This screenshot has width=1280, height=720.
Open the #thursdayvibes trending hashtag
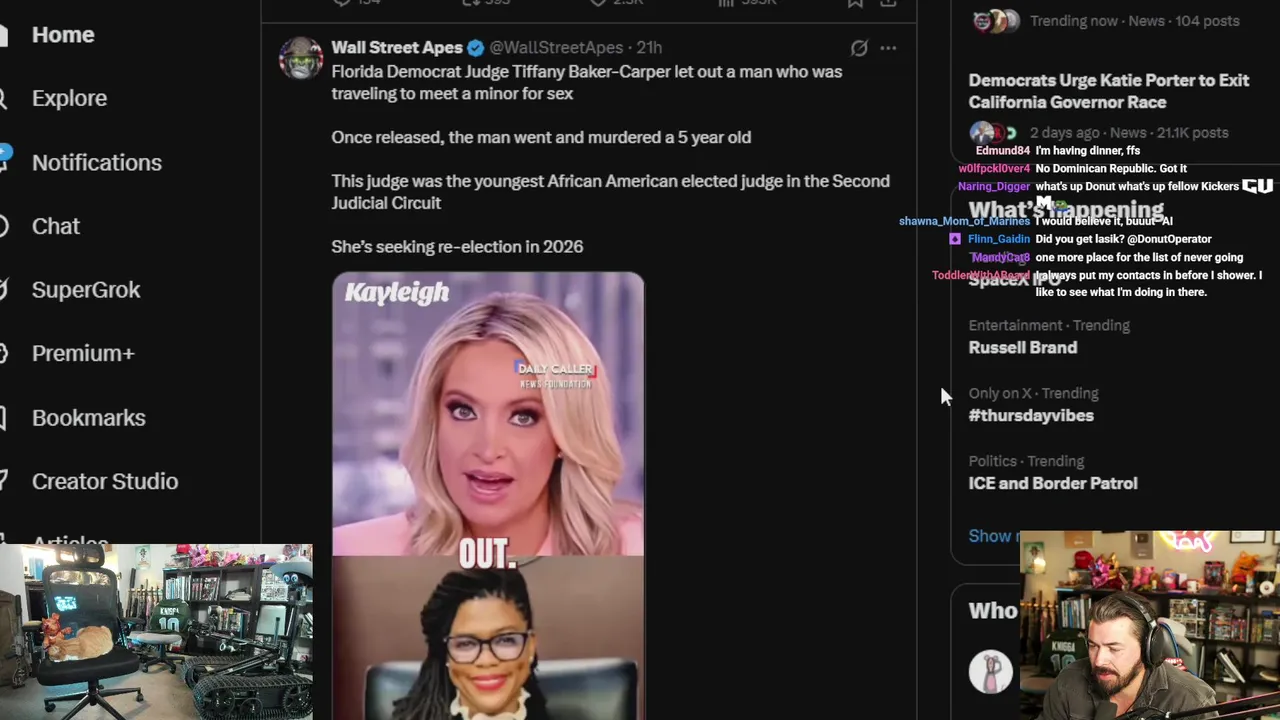(x=1031, y=416)
